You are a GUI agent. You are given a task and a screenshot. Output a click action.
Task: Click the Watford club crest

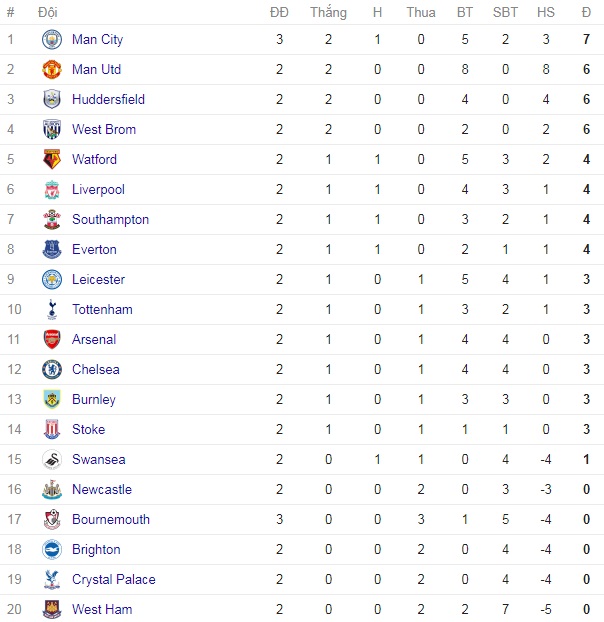point(52,159)
